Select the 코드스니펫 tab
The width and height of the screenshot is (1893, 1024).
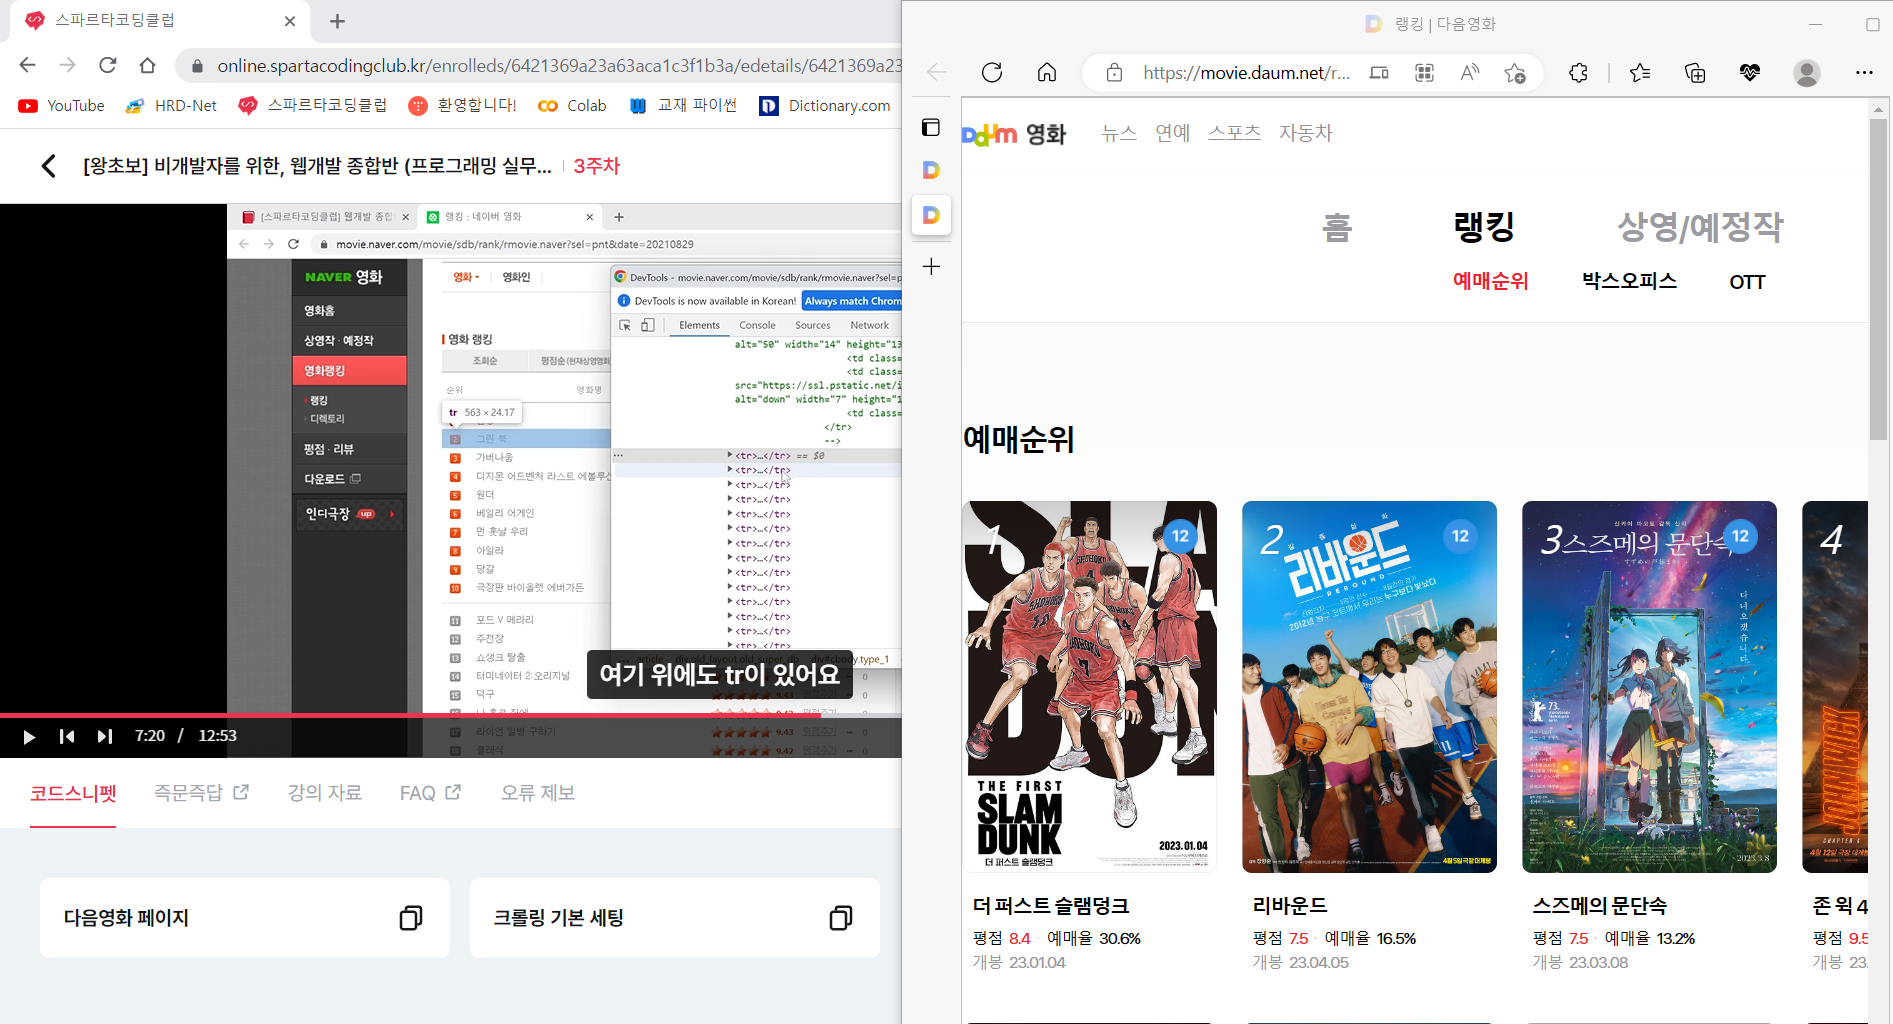(73, 793)
